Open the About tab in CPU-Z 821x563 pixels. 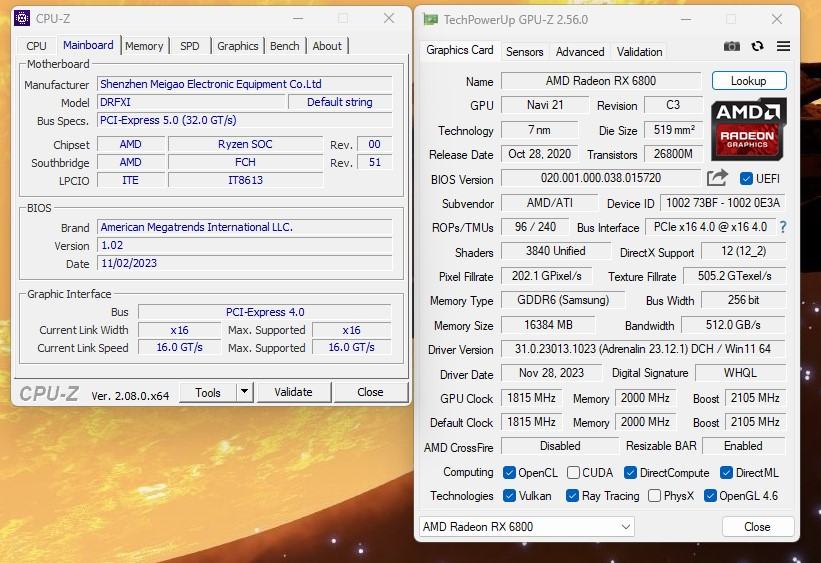tap(327, 46)
